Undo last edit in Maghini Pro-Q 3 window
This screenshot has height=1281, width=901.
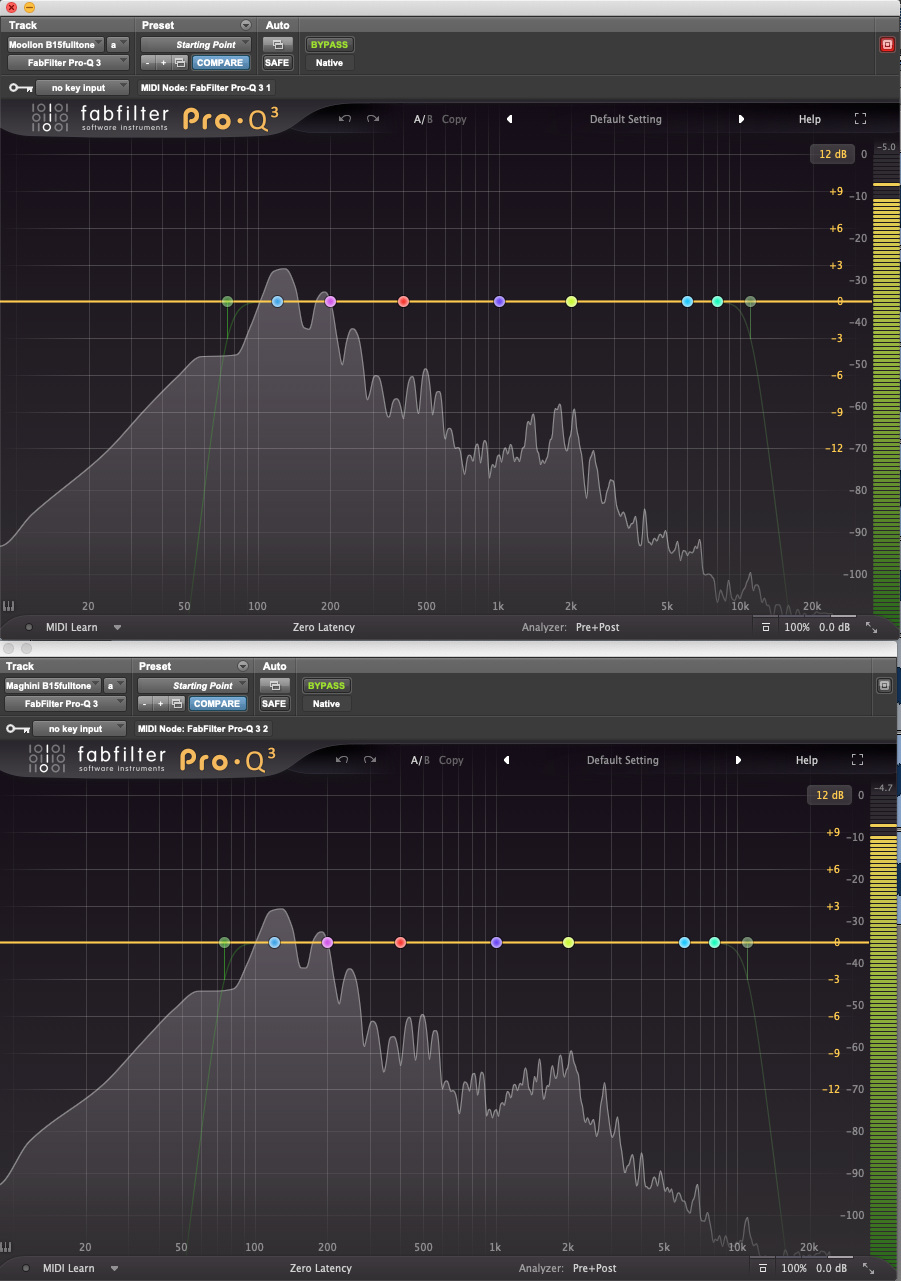coord(342,760)
